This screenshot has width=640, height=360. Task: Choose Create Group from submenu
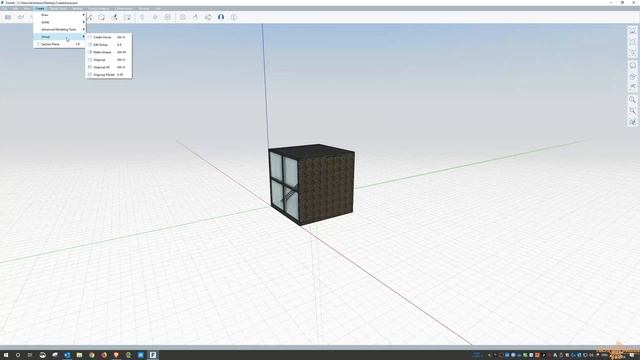[x=109, y=37]
